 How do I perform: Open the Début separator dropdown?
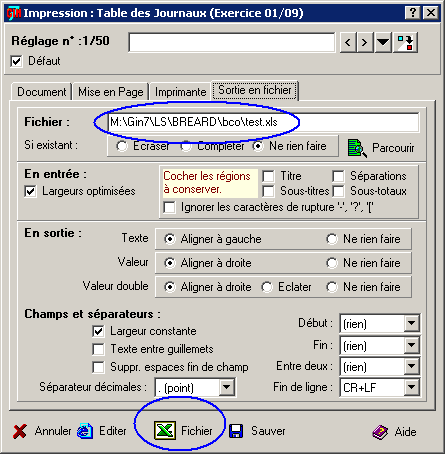click(412, 323)
